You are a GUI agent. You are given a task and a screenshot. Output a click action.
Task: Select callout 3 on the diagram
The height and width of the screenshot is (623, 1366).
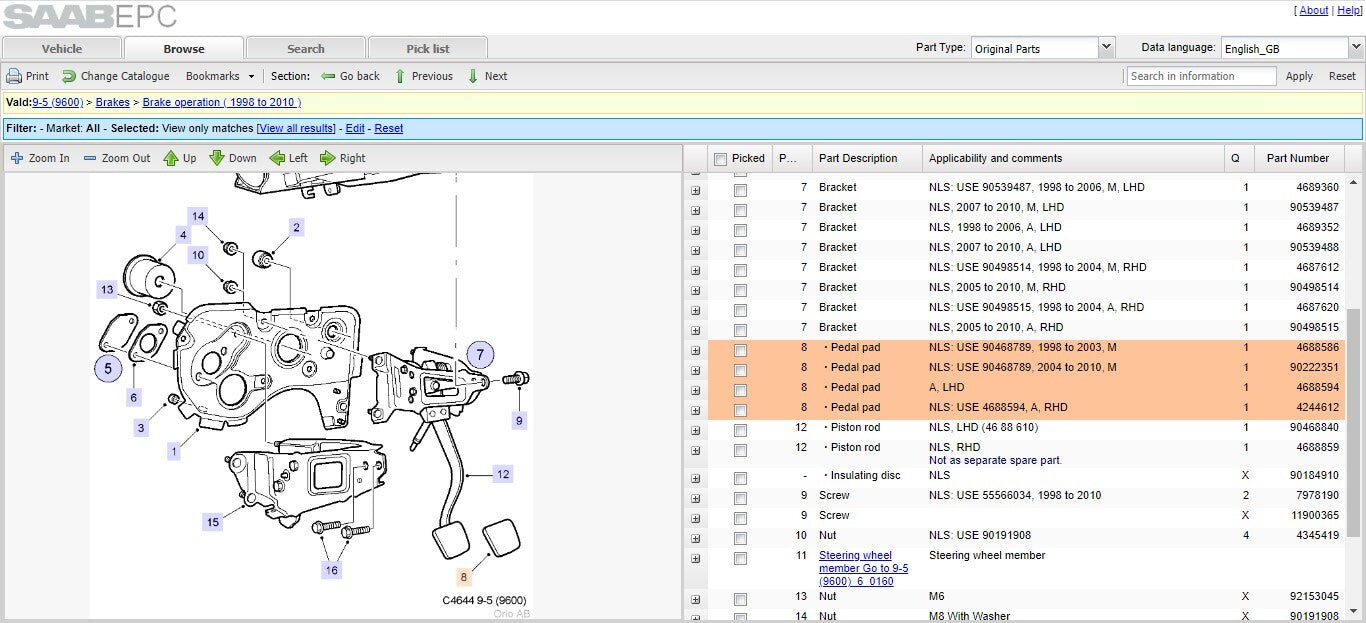[x=141, y=428]
